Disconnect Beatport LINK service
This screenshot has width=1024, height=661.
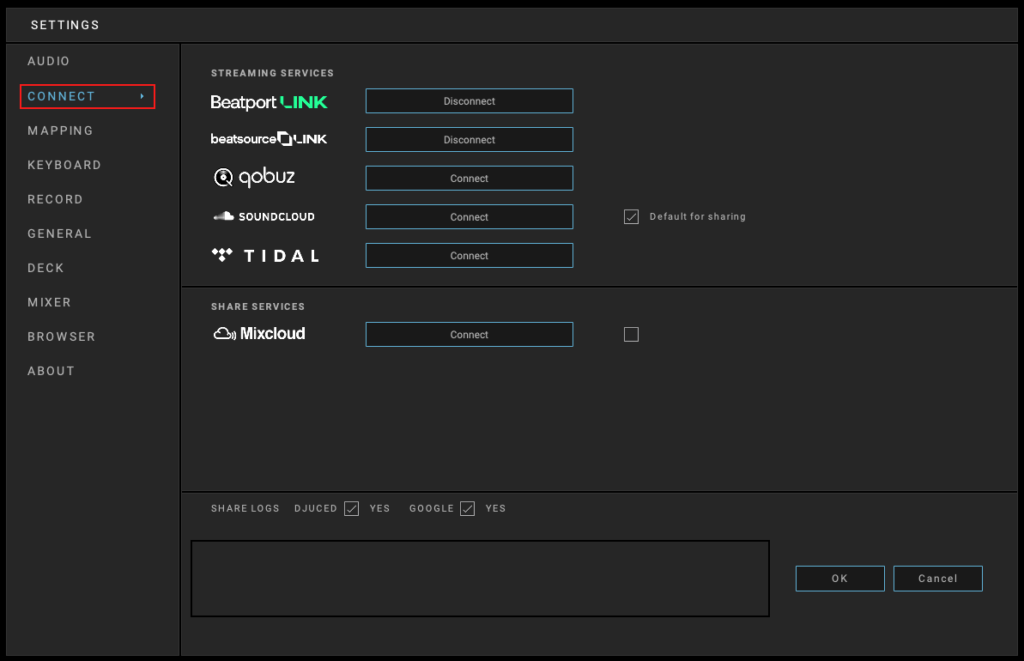(x=469, y=101)
